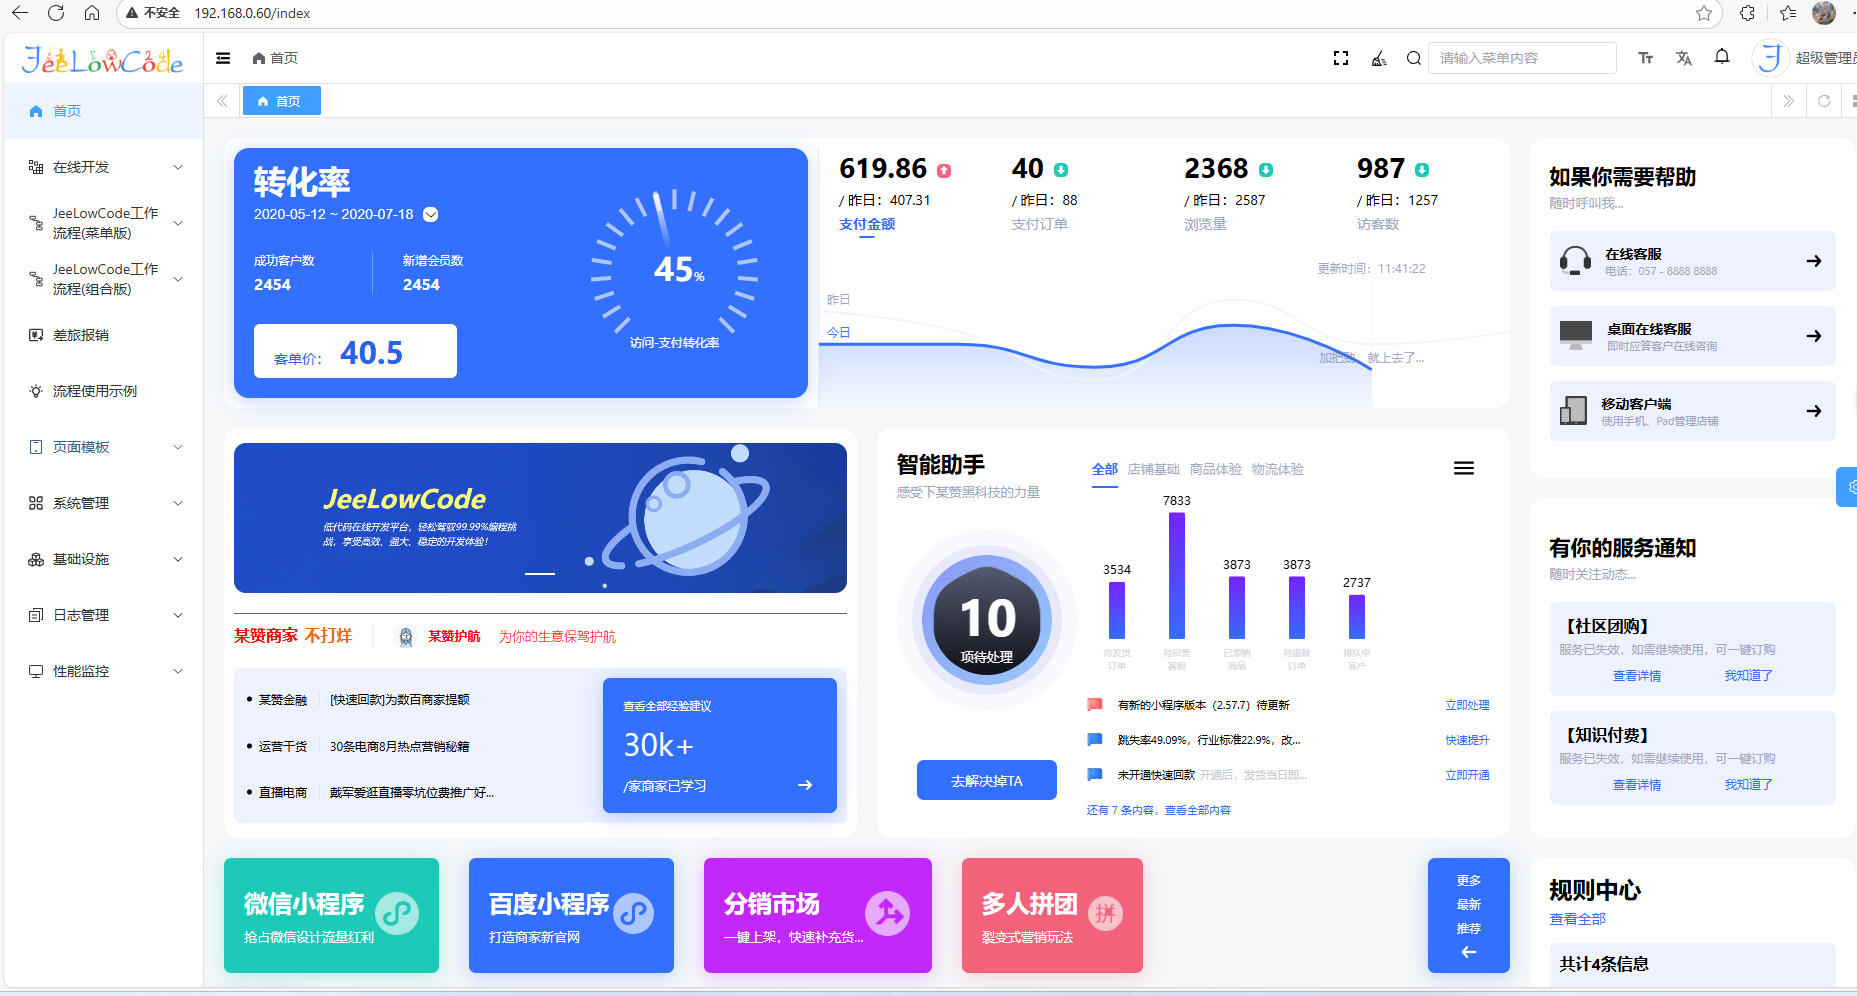Expand the 在线开发 sidebar menu
The width and height of the screenshot is (1857, 996).
pos(103,167)
